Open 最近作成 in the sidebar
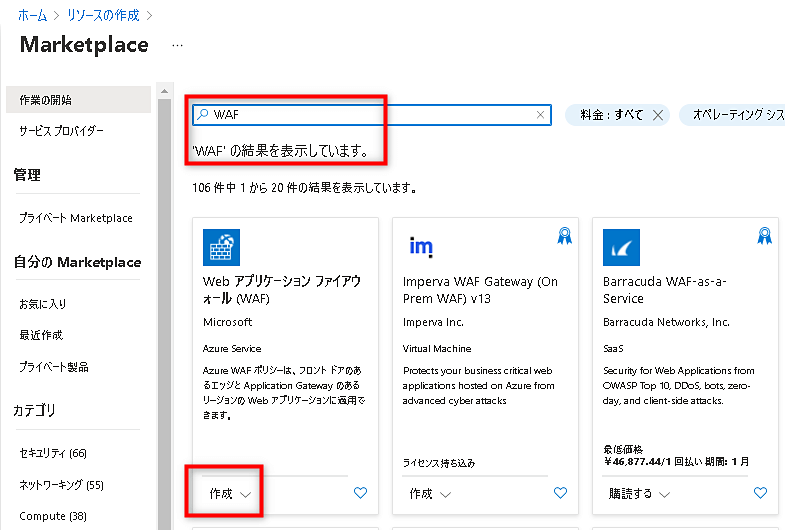 41,335
